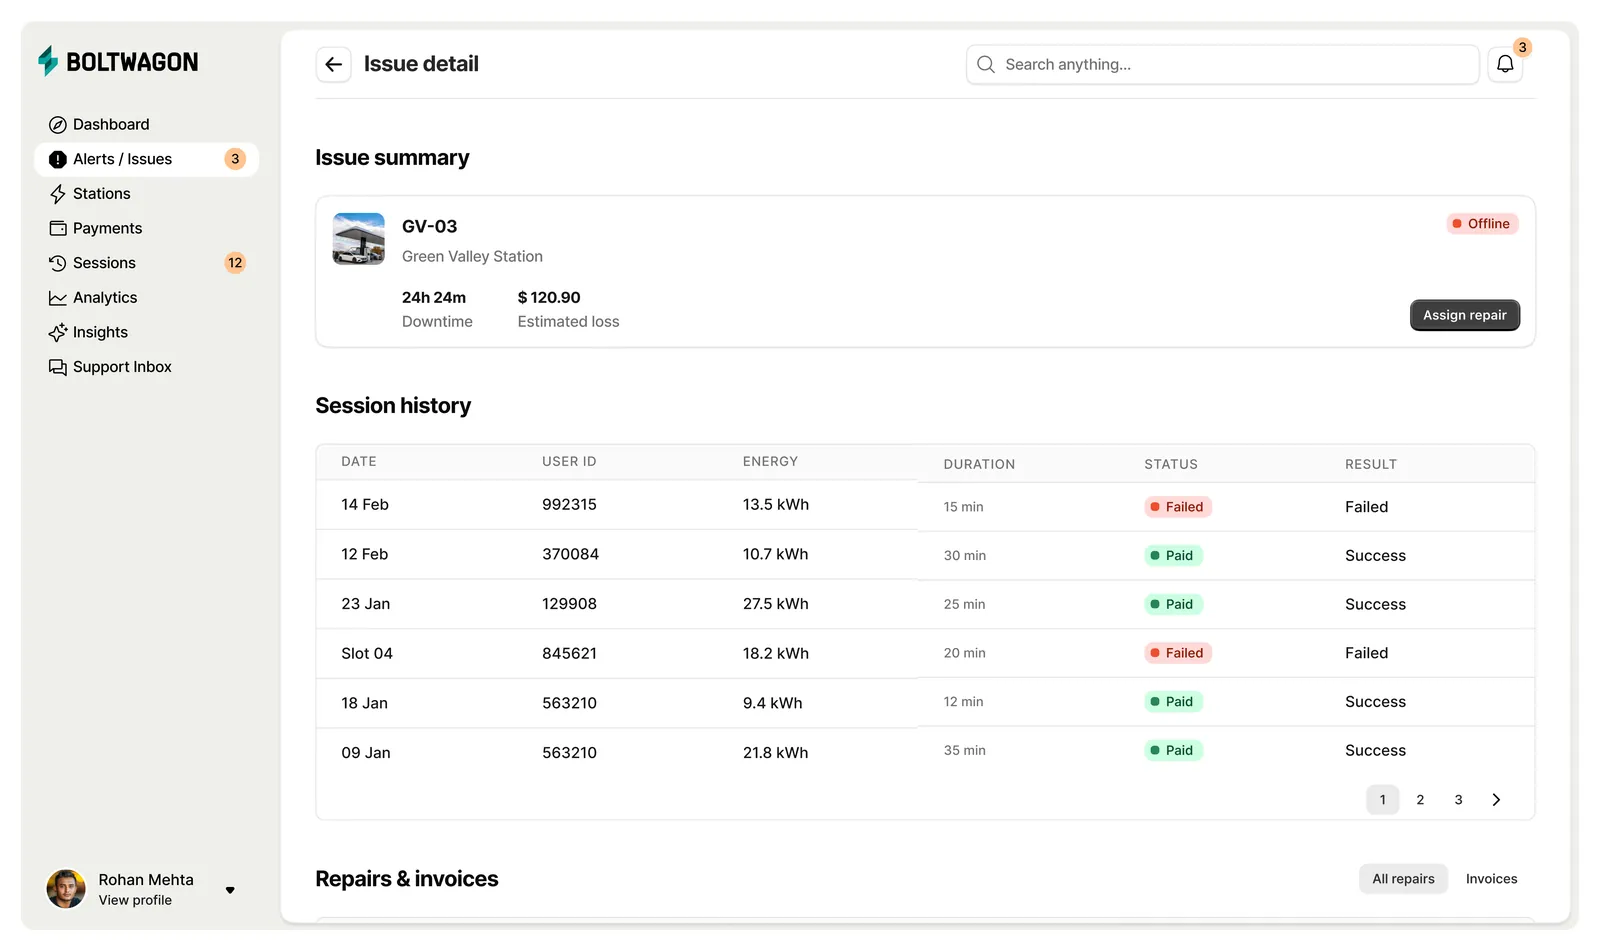Viewport: 1600px width, 951px height.
Task: Open Support Inbox
Action: click(x=146, y=368)
